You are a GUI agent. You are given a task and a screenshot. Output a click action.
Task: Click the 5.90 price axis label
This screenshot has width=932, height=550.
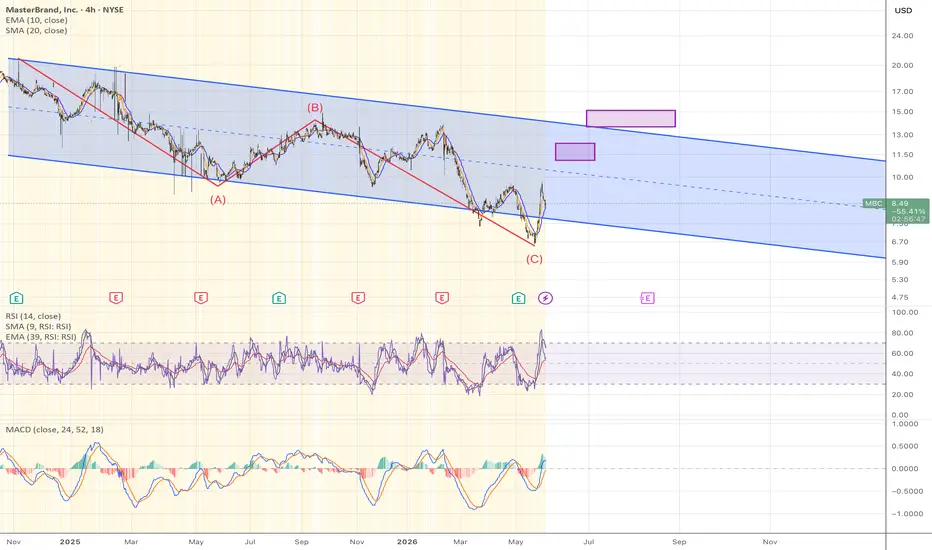[900, 262]
